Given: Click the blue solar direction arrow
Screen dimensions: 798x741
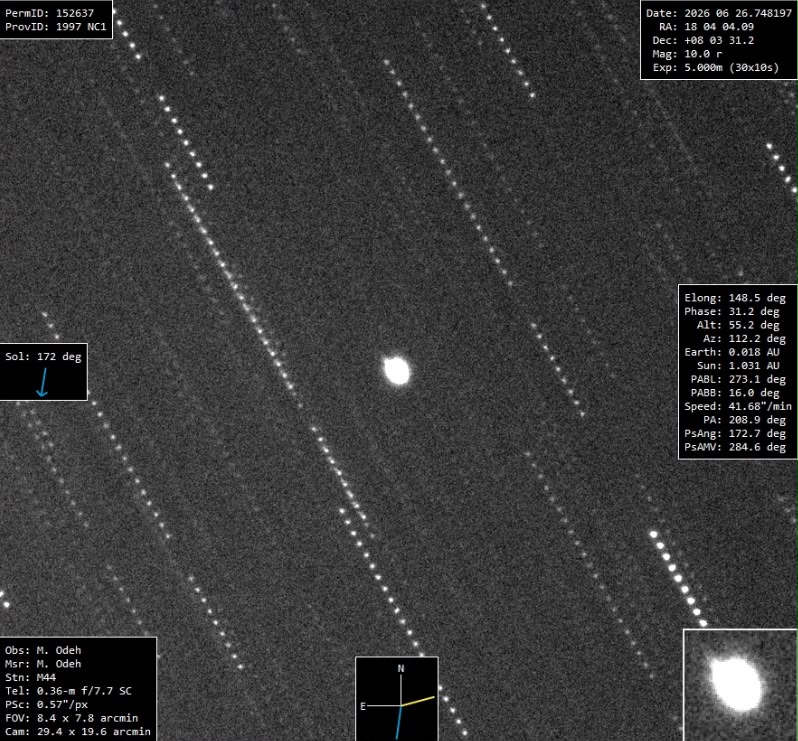Looking at the screenshot, I should pyautogui.click(x=42, y=382).
